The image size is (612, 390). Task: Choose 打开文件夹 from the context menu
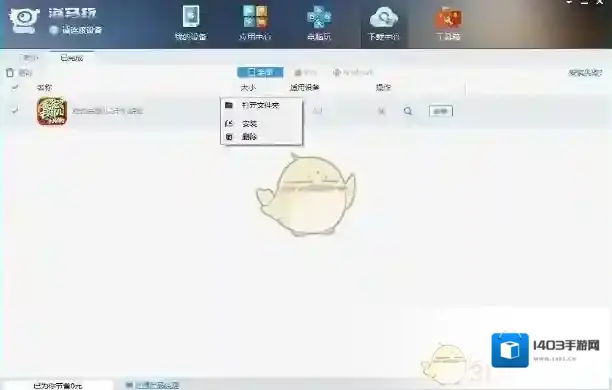point(261,105)
